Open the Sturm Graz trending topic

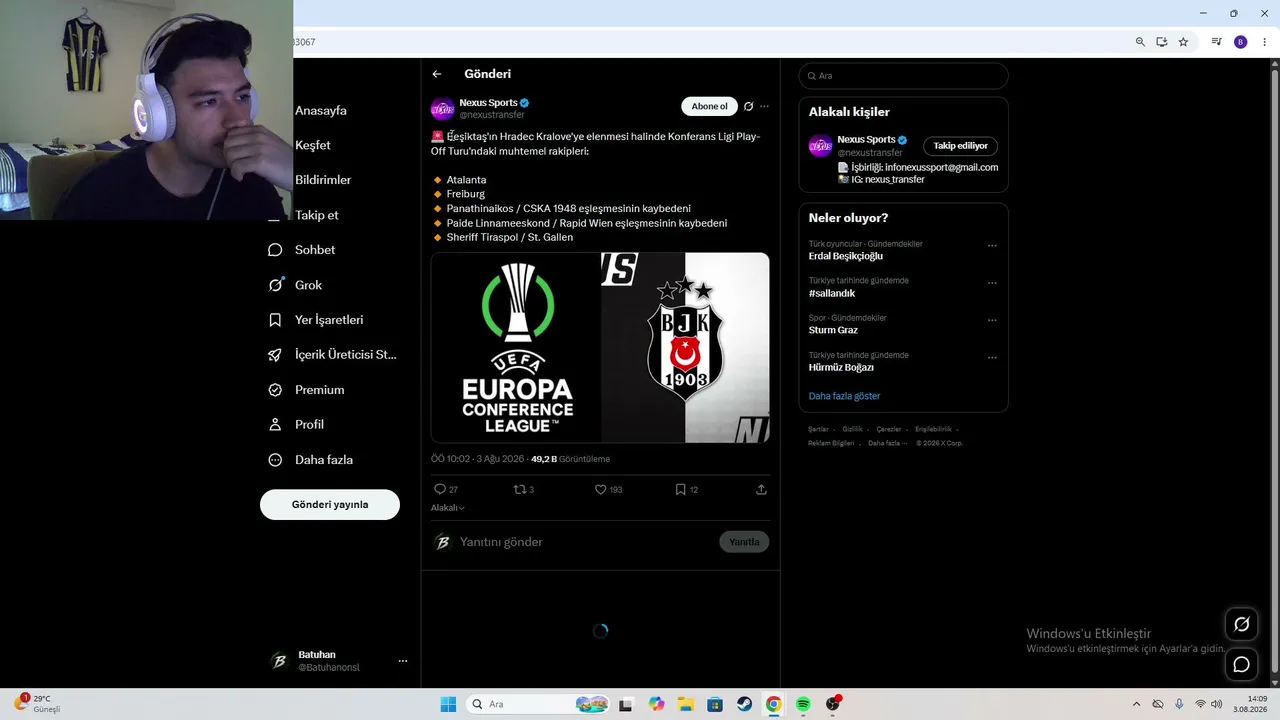tap(833, 330)
